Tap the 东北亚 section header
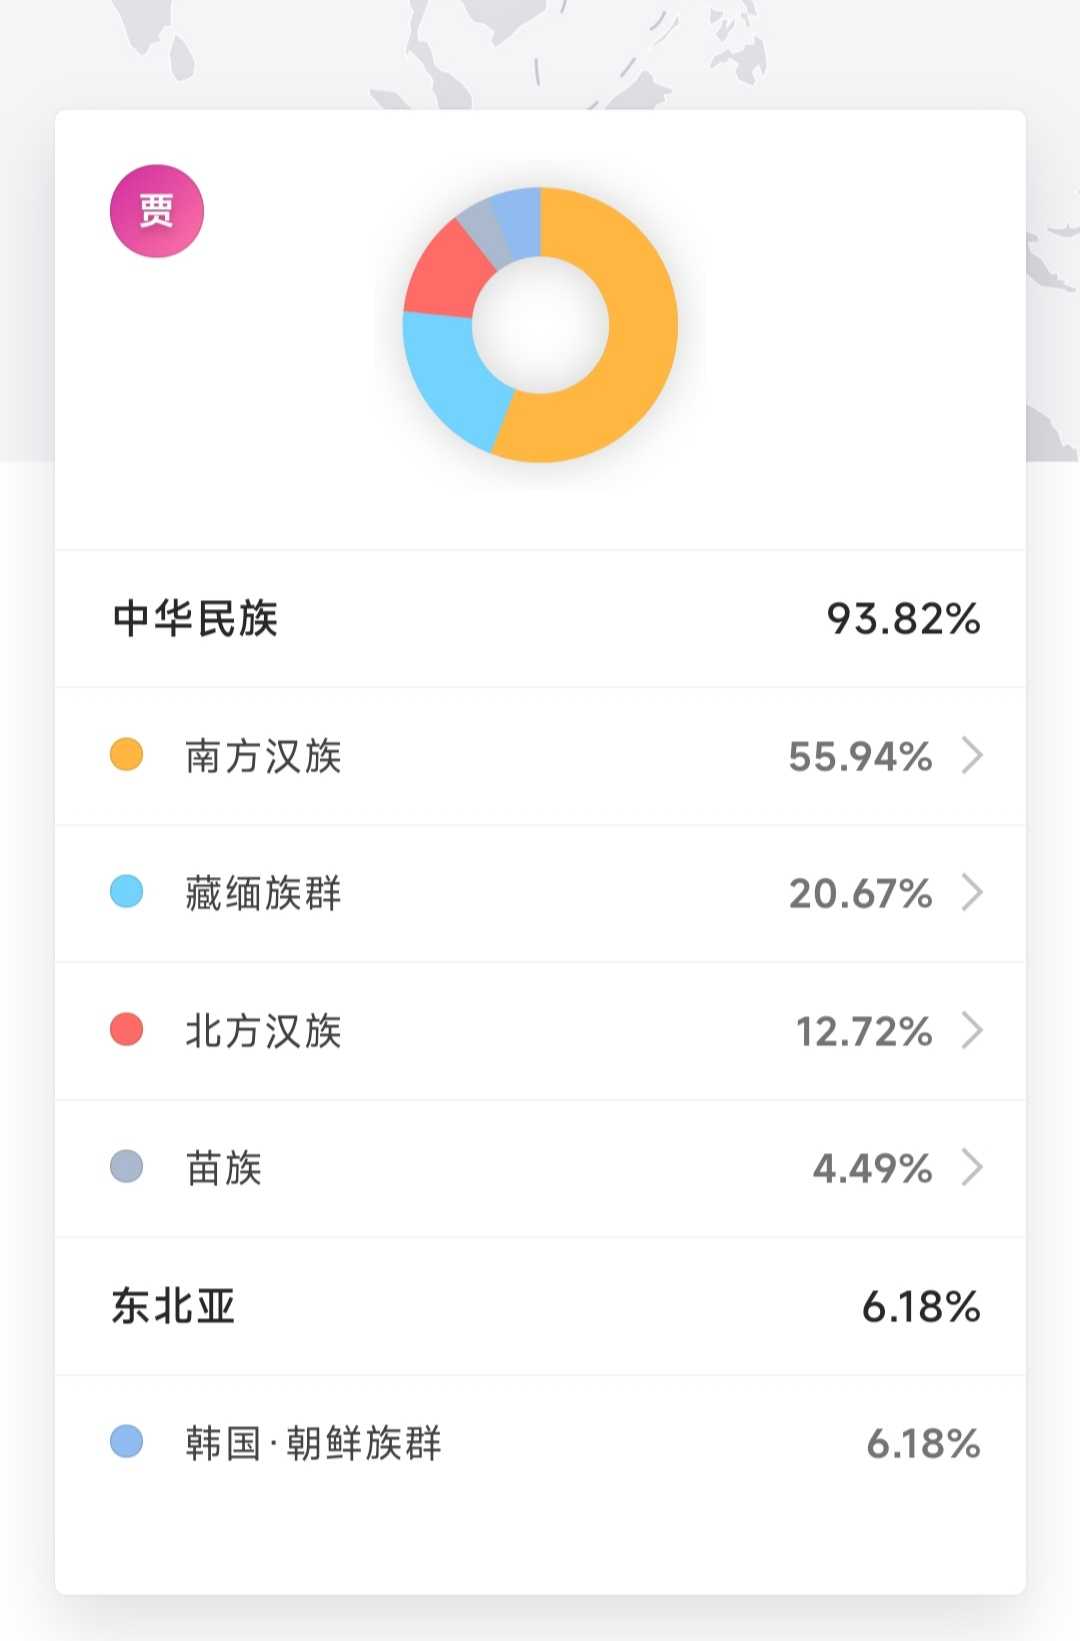 173,1306
